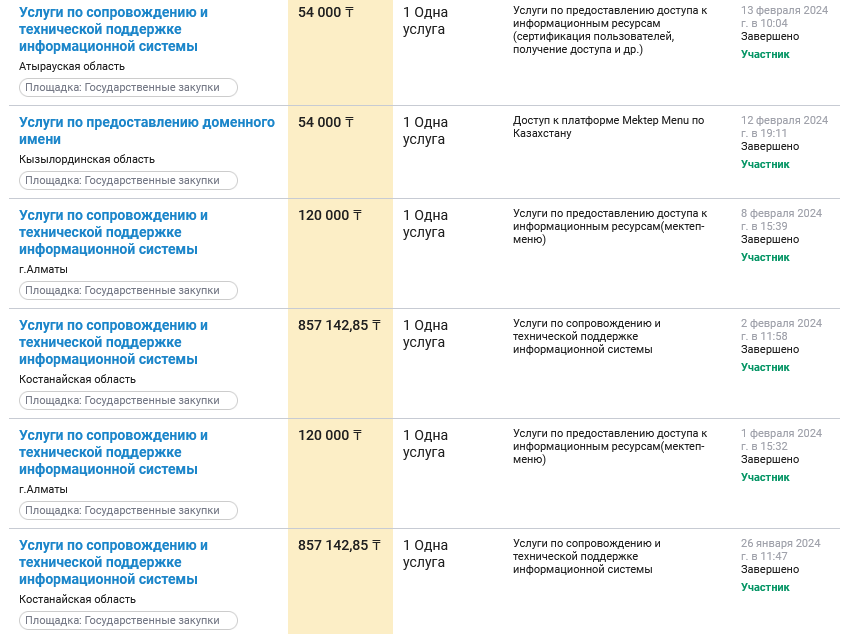852x634 pixels.
Task: Click "Участник" status of 13 февраля tender
Action: [x=765, y=54]
